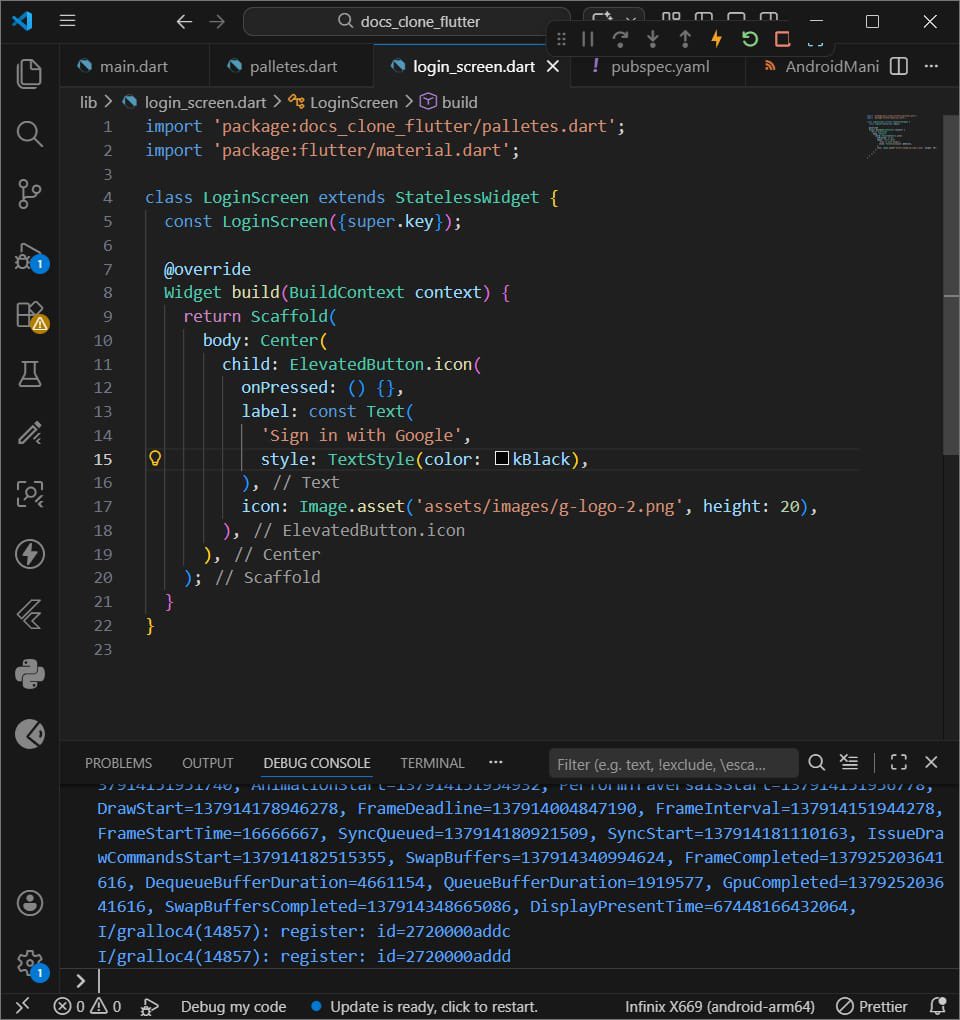Open the Accounts menu in activity bar
This screenshot has height=1020, width=960.
point(29,902)
